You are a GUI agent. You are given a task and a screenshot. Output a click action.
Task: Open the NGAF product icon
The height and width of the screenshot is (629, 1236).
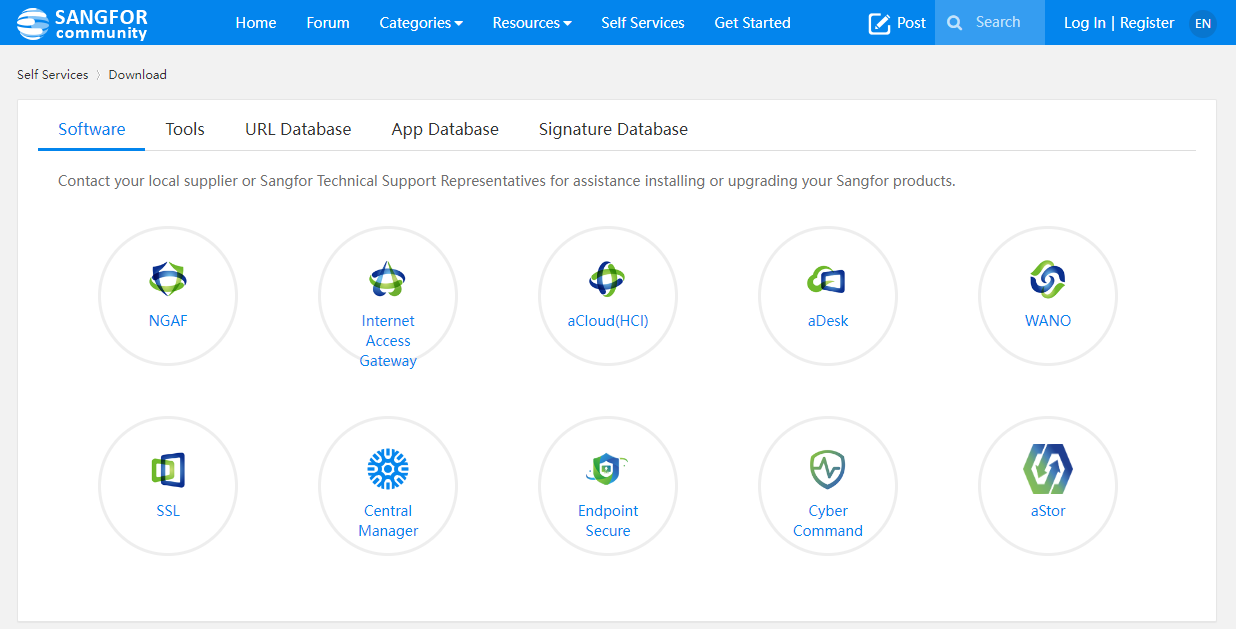pos(168,279)
